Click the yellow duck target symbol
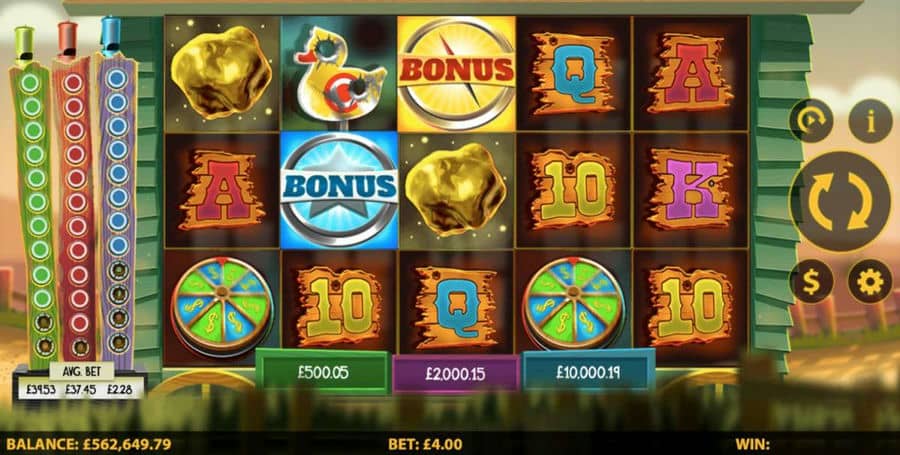Screen dimensions: 900x455 pos(339,73)
